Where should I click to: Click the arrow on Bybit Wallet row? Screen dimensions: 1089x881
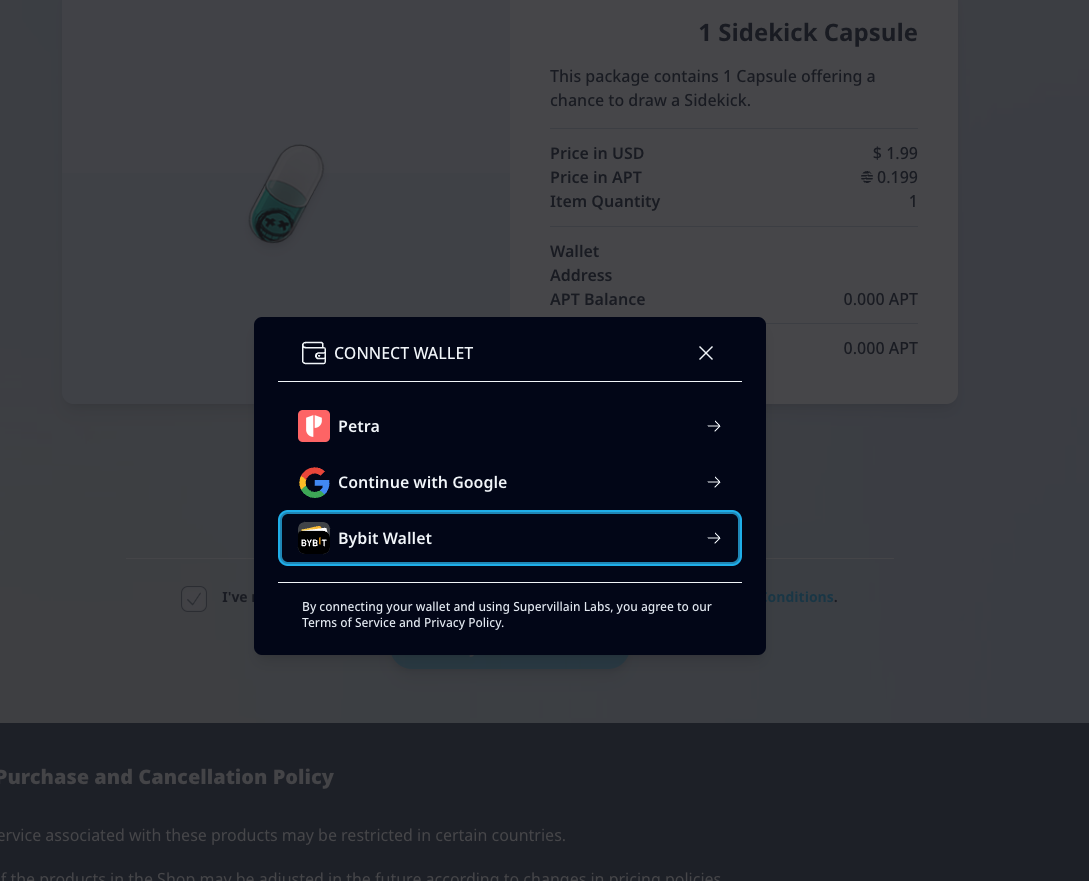click(x=714, y=538)
